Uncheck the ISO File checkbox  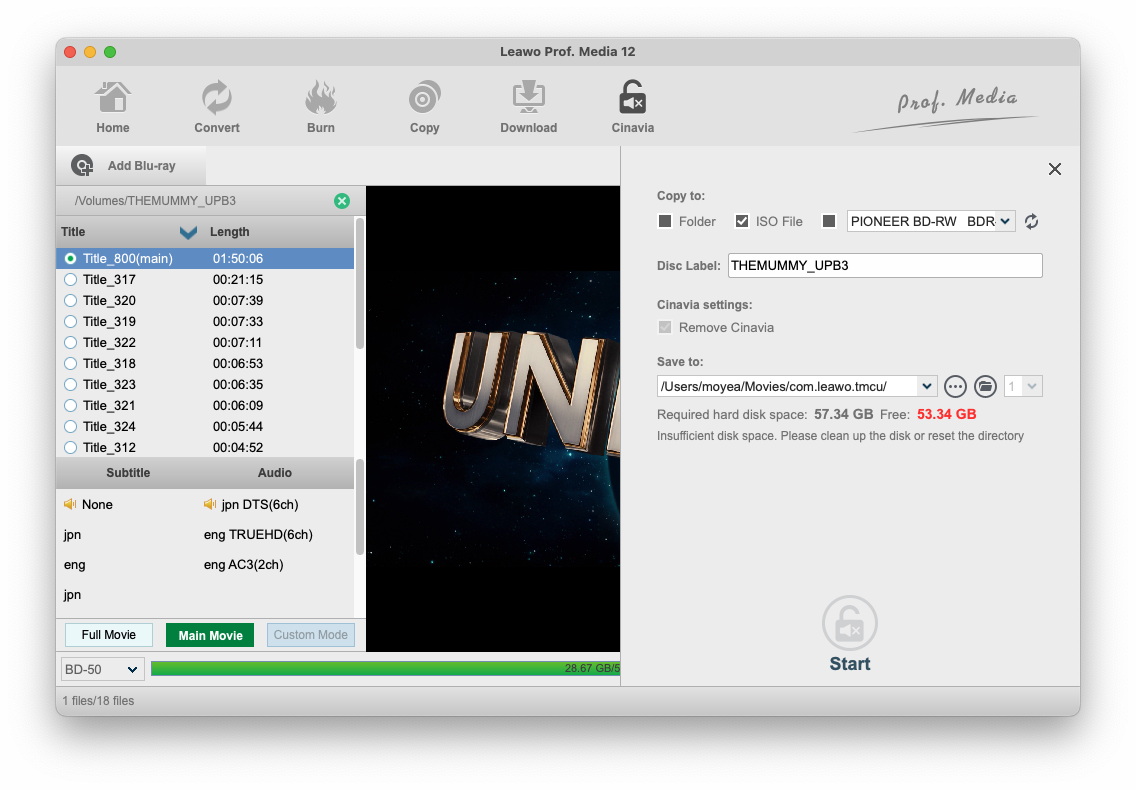pyautogui.click(x=742, y=221)
